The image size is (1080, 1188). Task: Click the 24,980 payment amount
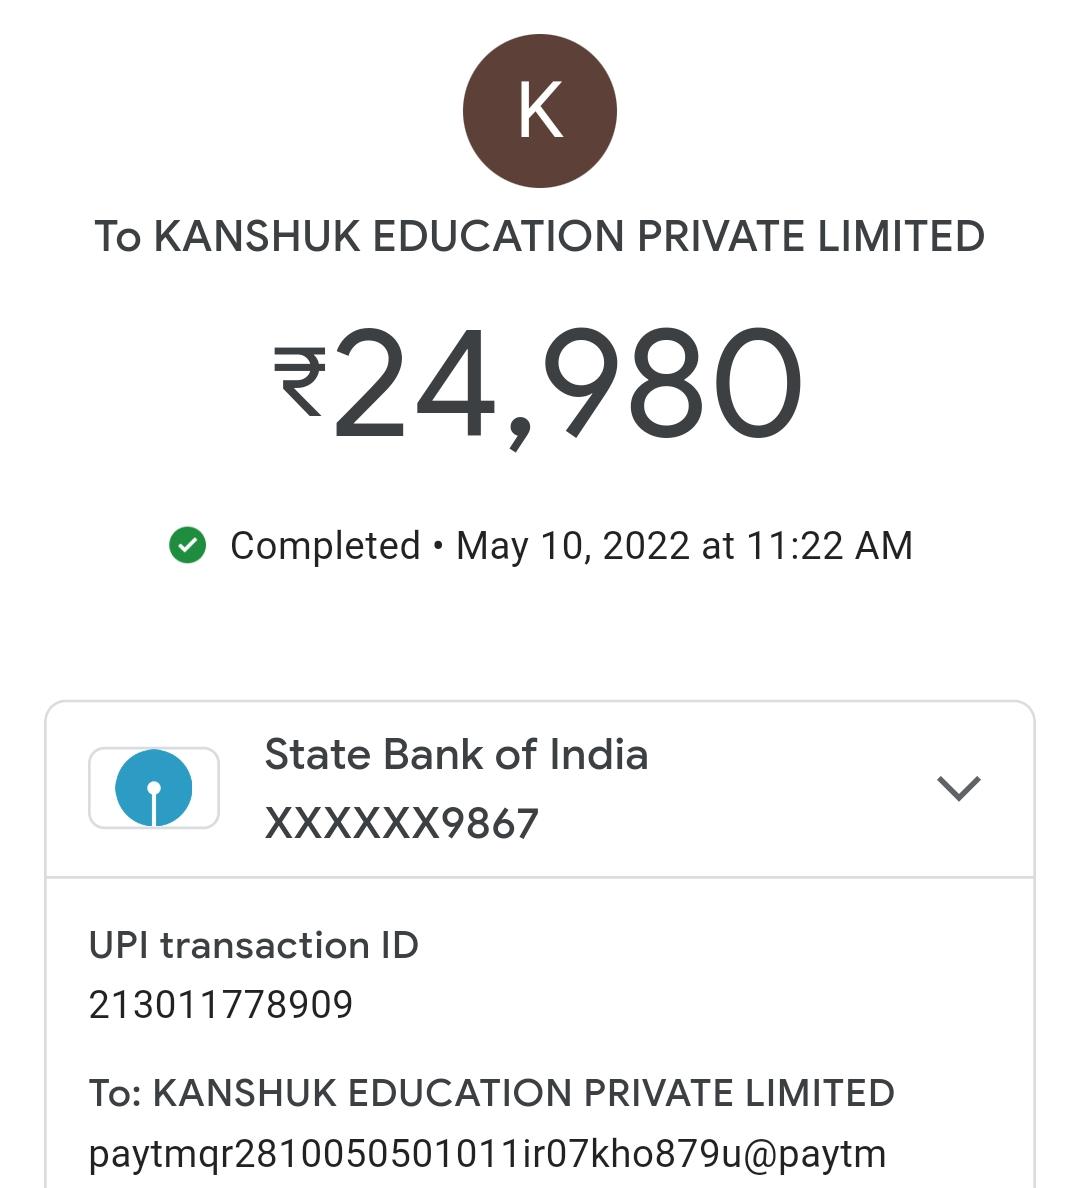tap(566, 385)
